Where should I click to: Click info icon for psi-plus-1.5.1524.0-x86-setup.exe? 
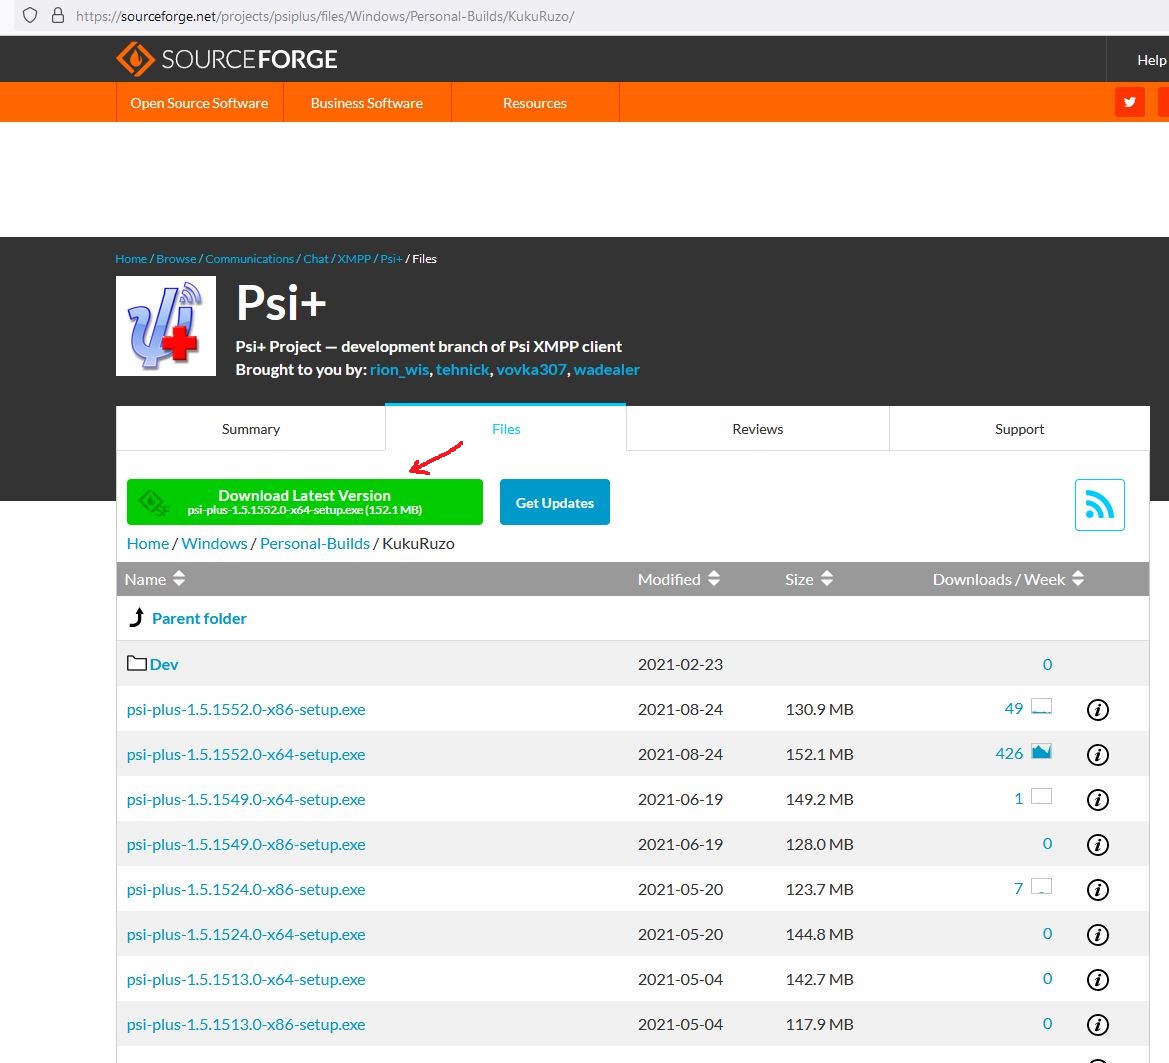pyautogui.click(x=1097, y=890)
